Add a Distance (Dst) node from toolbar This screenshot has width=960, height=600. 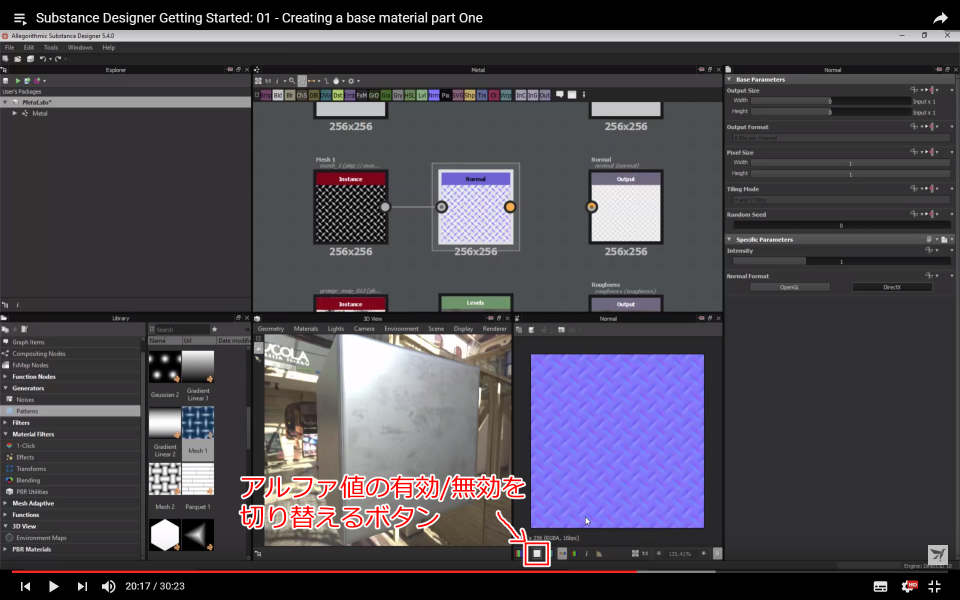pos(338,95)
